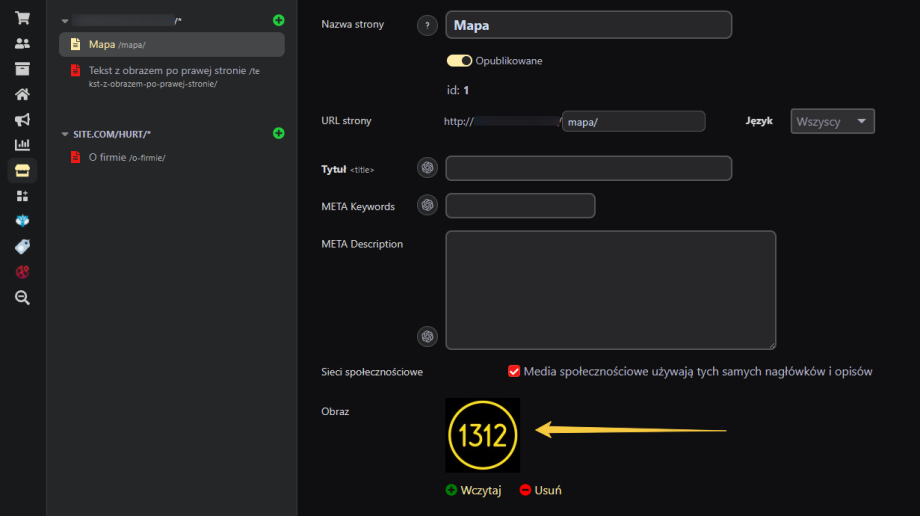
Task: Click the help question mark next to Nazwa strony
Action: [427, 25]
